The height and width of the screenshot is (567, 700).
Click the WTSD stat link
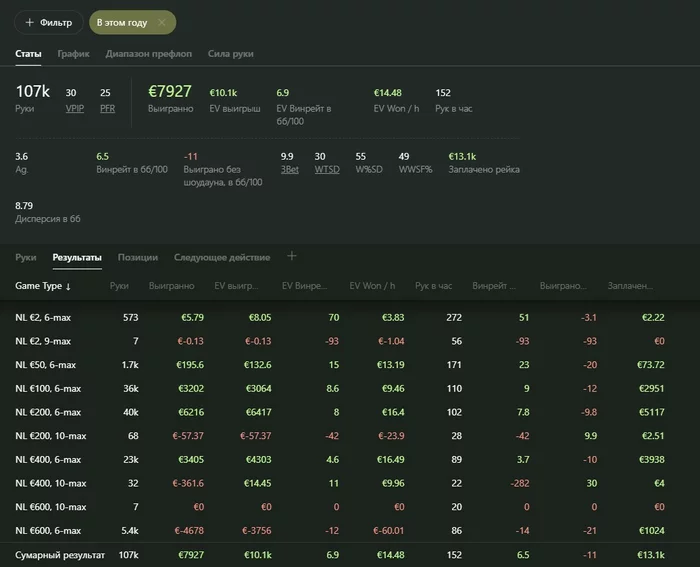pyautogui.click(x=326, y=170)
